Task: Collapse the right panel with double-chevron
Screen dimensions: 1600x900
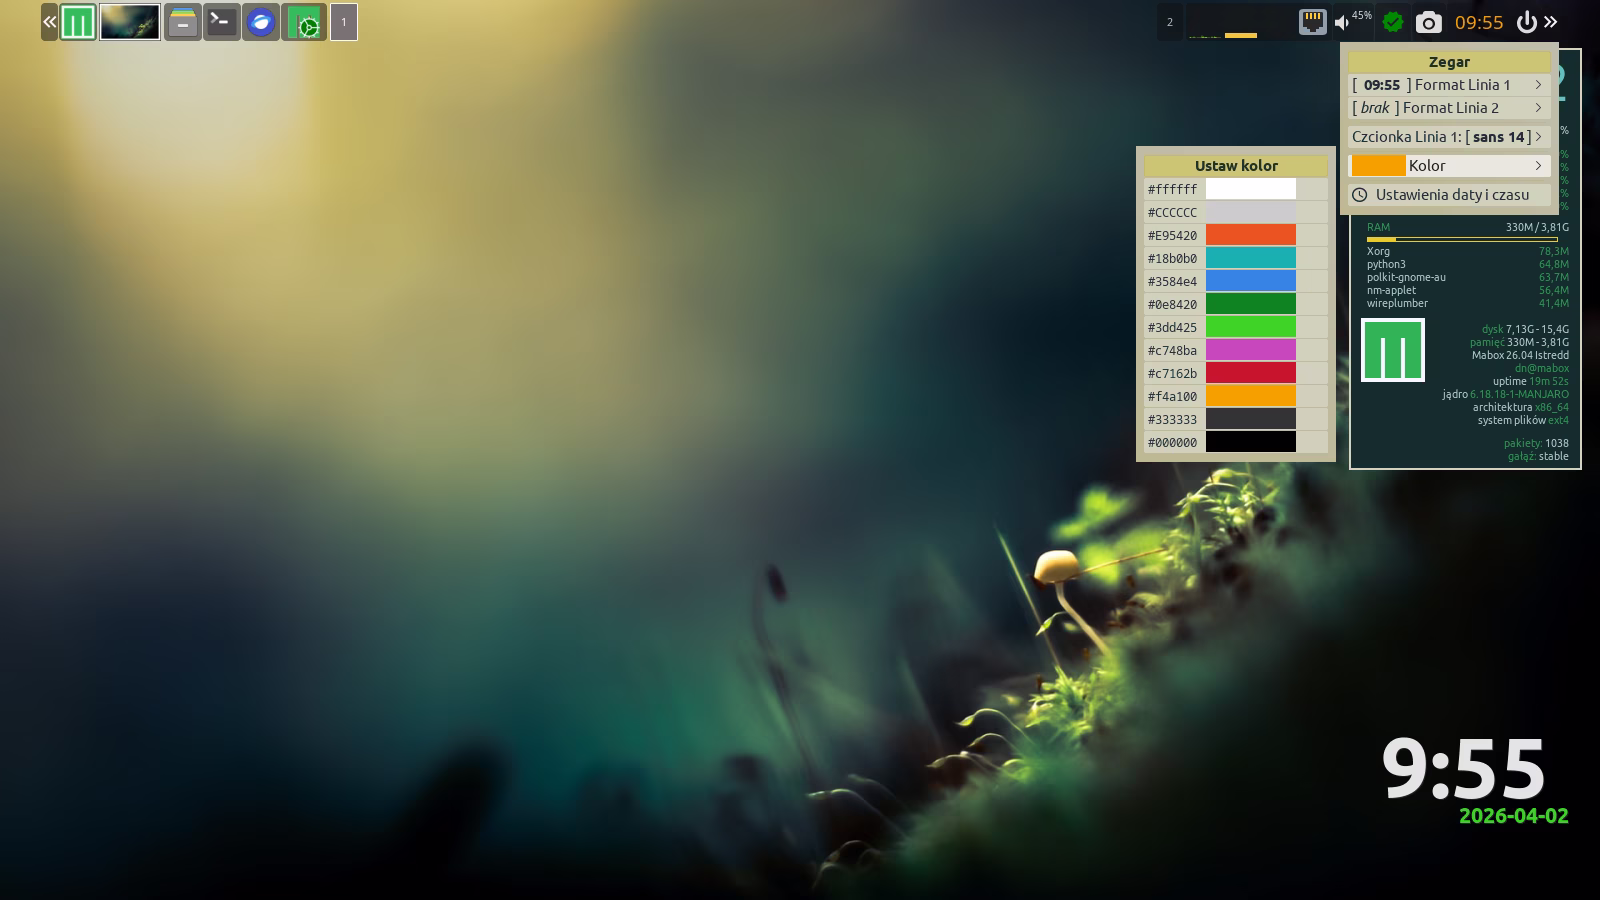Action: coord(1550,22)
